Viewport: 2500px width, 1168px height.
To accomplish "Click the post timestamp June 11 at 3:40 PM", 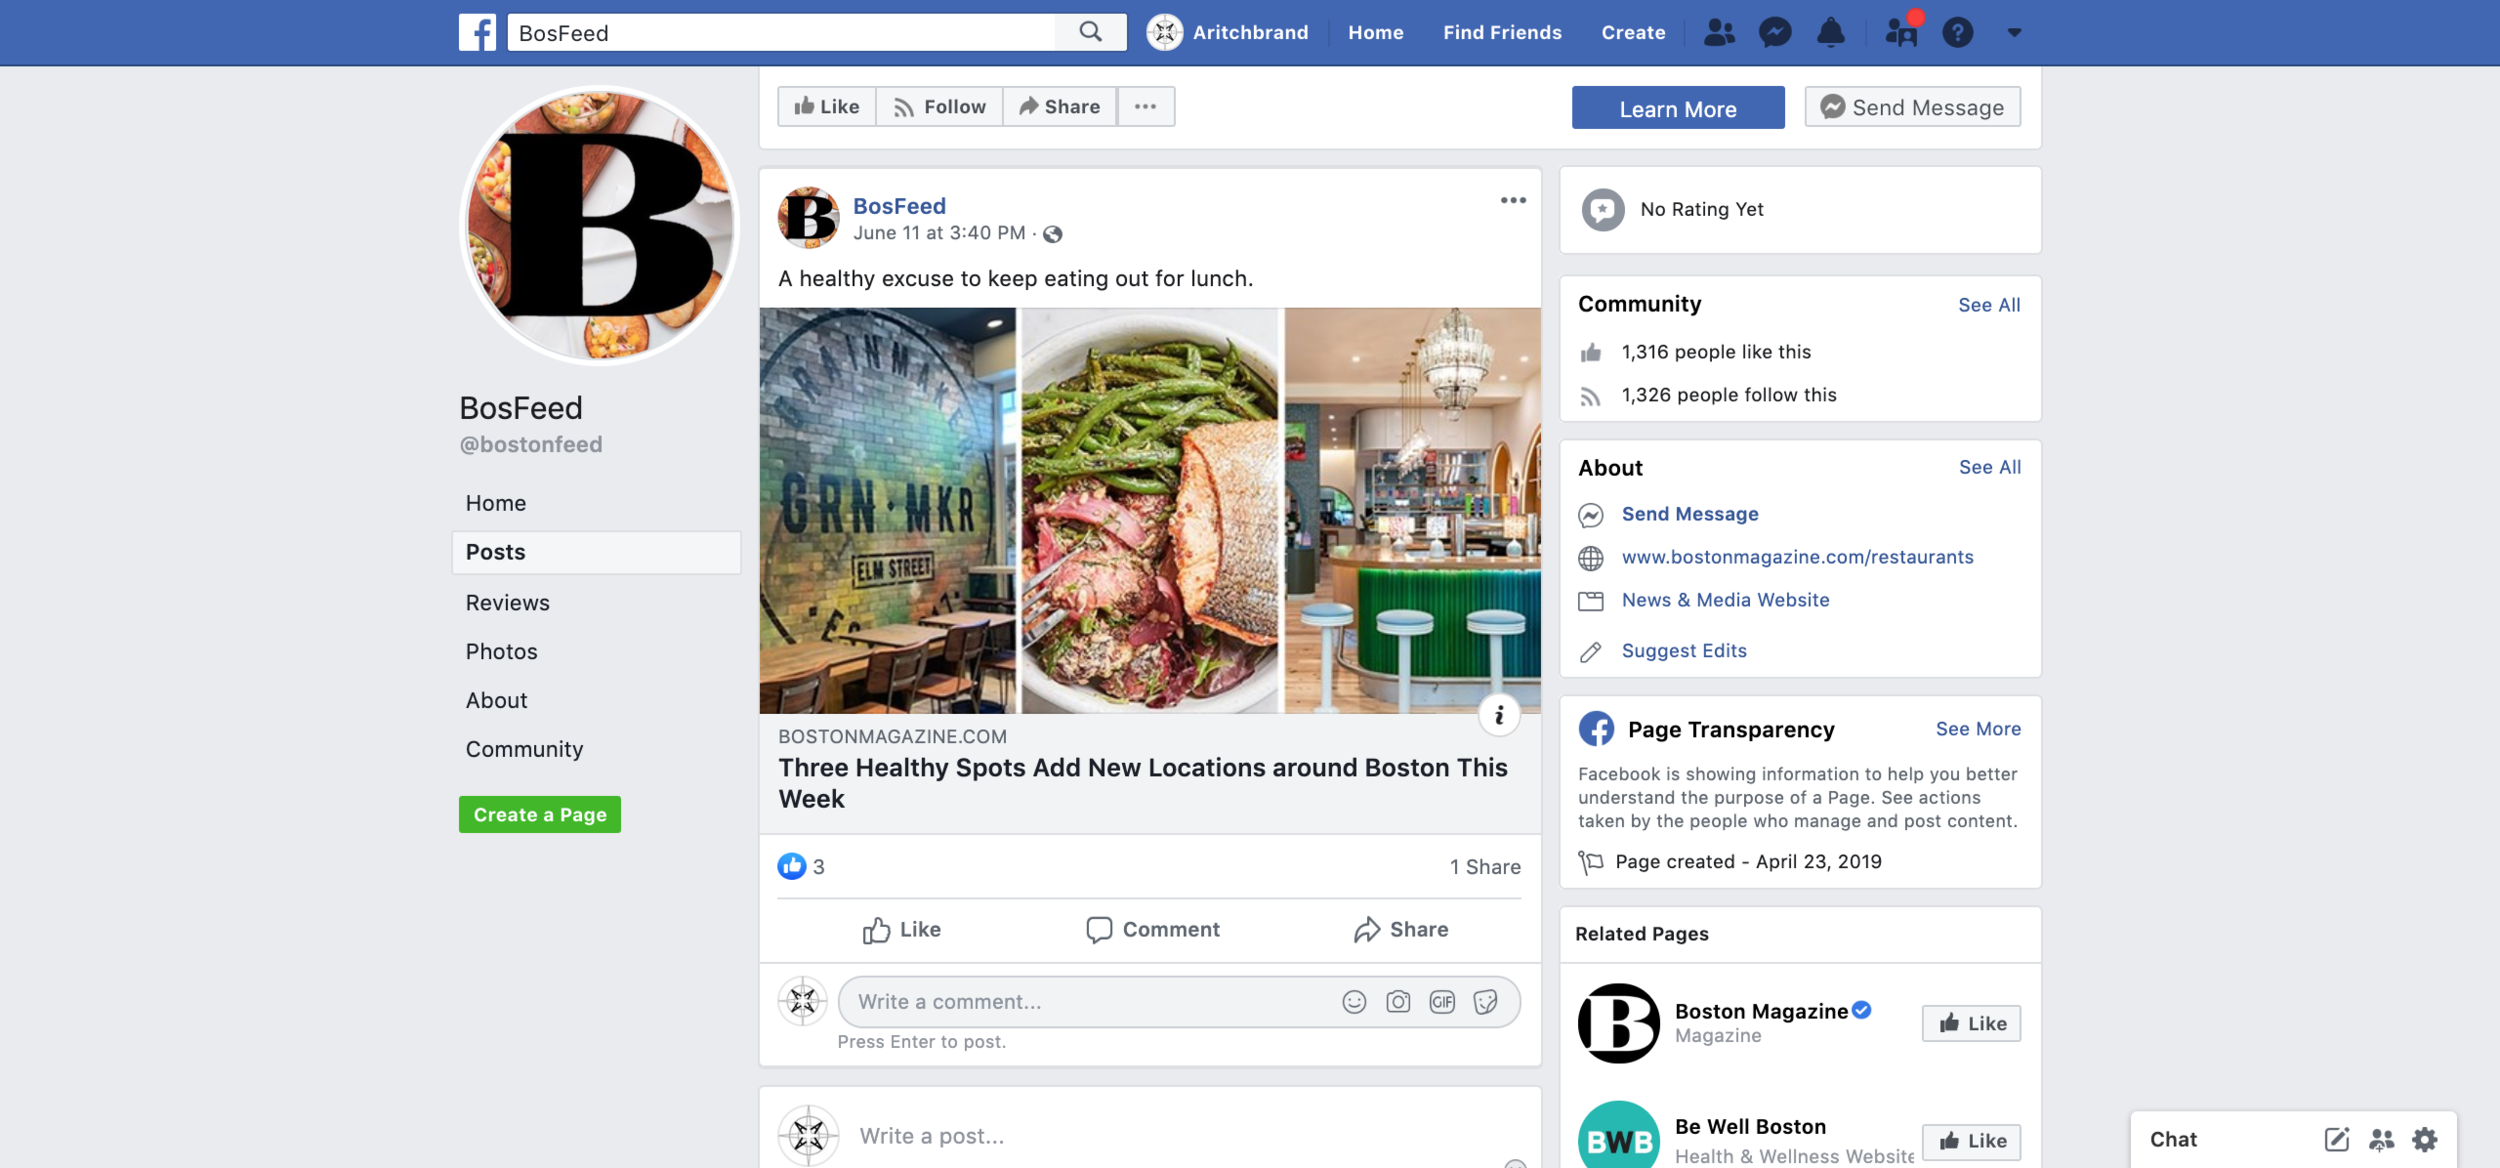I will point(939,233).
